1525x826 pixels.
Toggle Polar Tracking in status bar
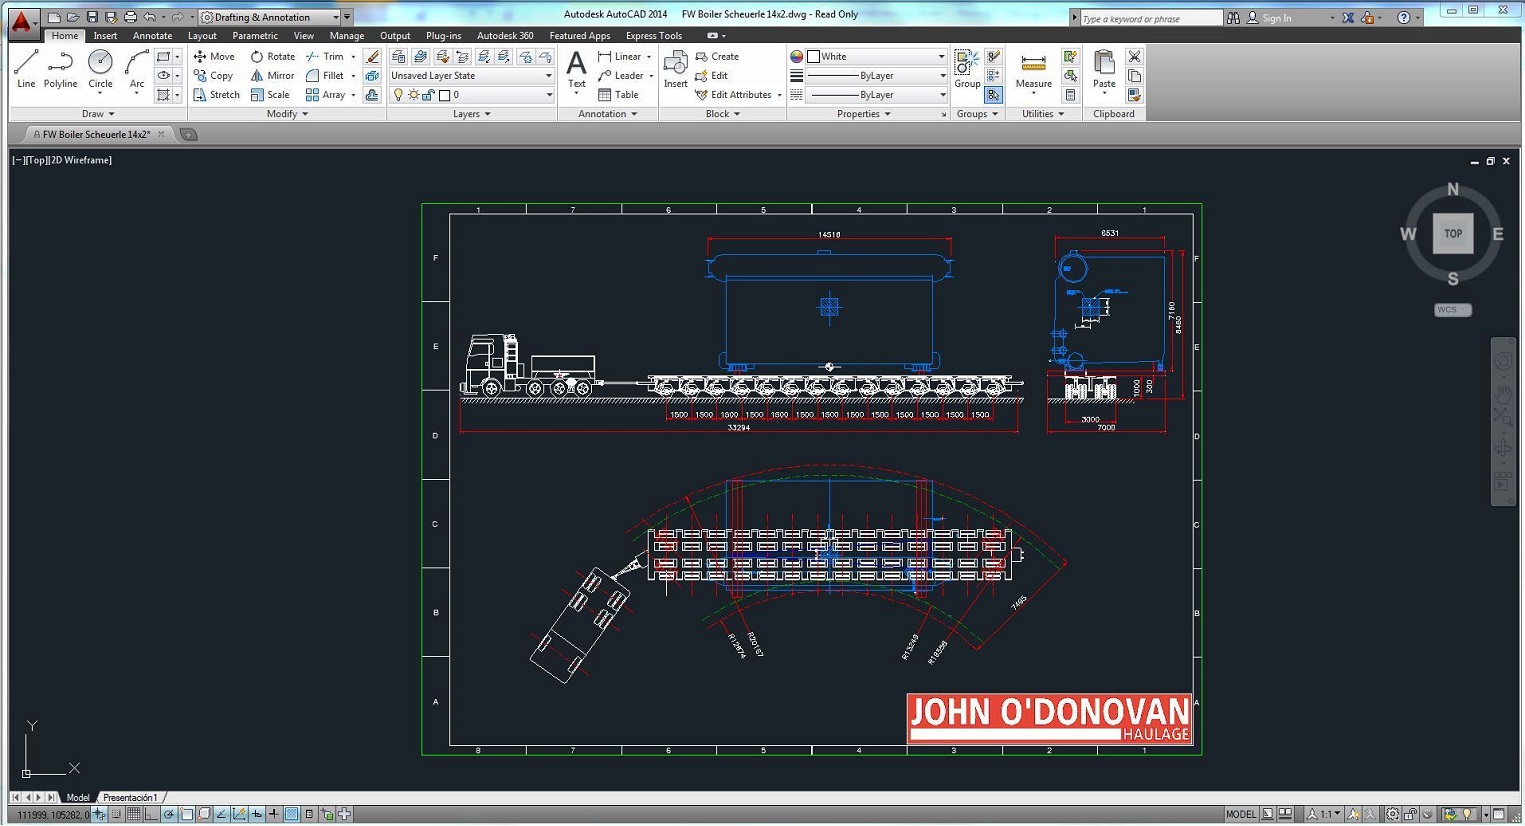click(x=169, y=815)
